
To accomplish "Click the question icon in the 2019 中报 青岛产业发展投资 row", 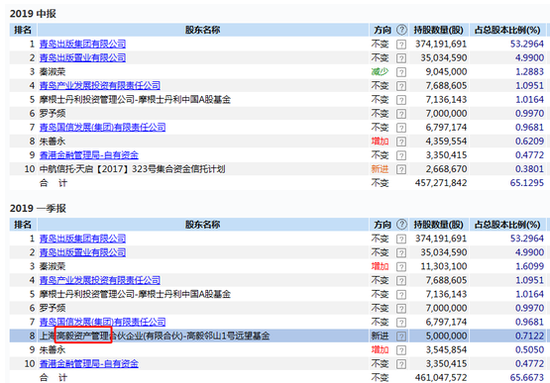I will [x=401, y=86].
